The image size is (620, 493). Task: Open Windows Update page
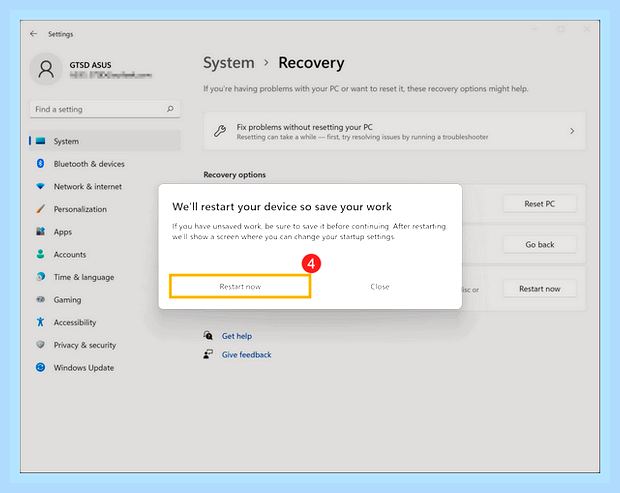[84, 368]
